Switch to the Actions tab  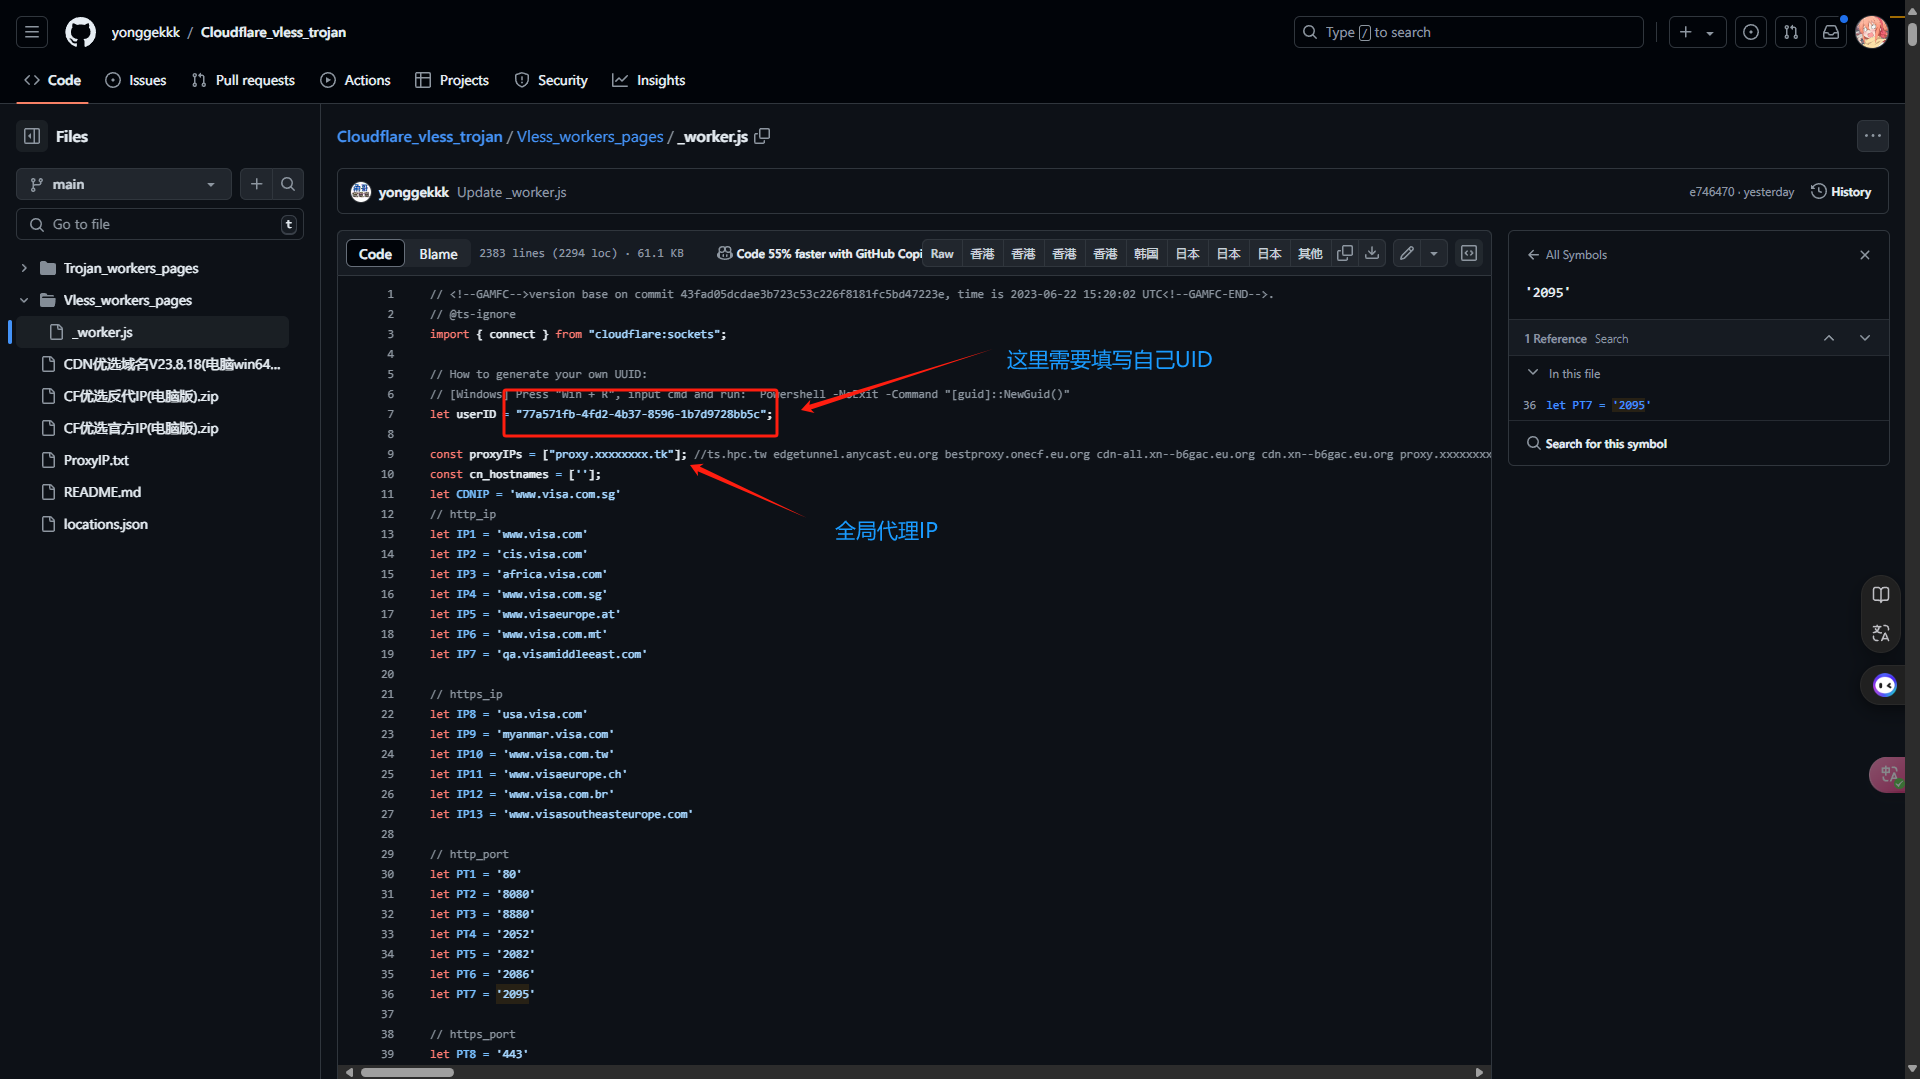(355, 80)
